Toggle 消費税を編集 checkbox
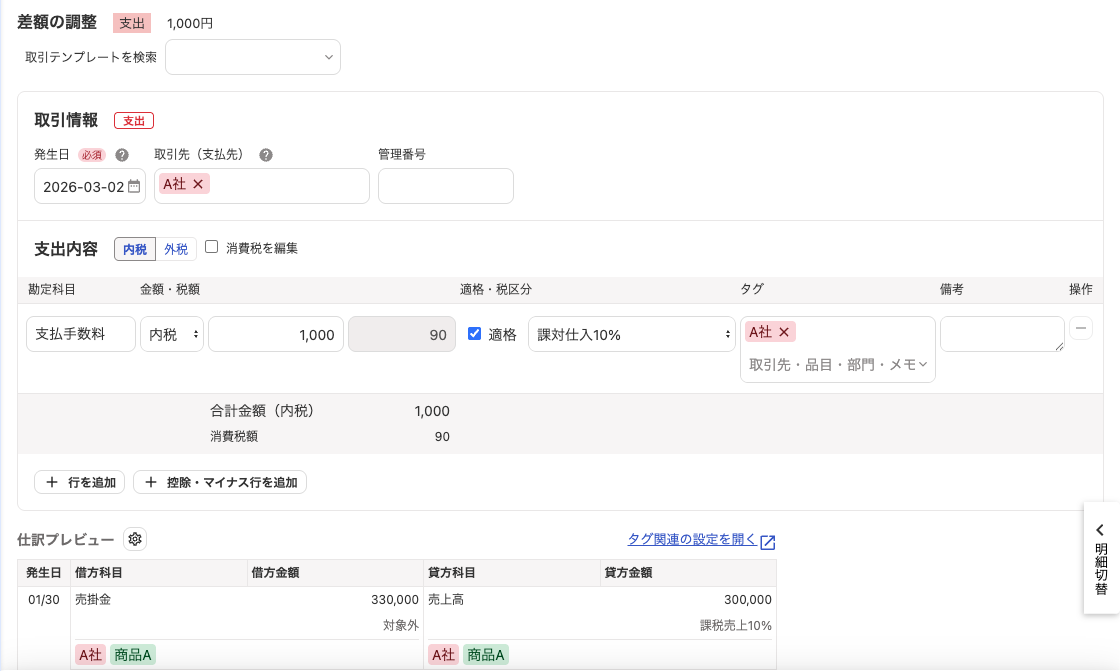This screenshot has width=1120, height=671. (x=211, y=247)
